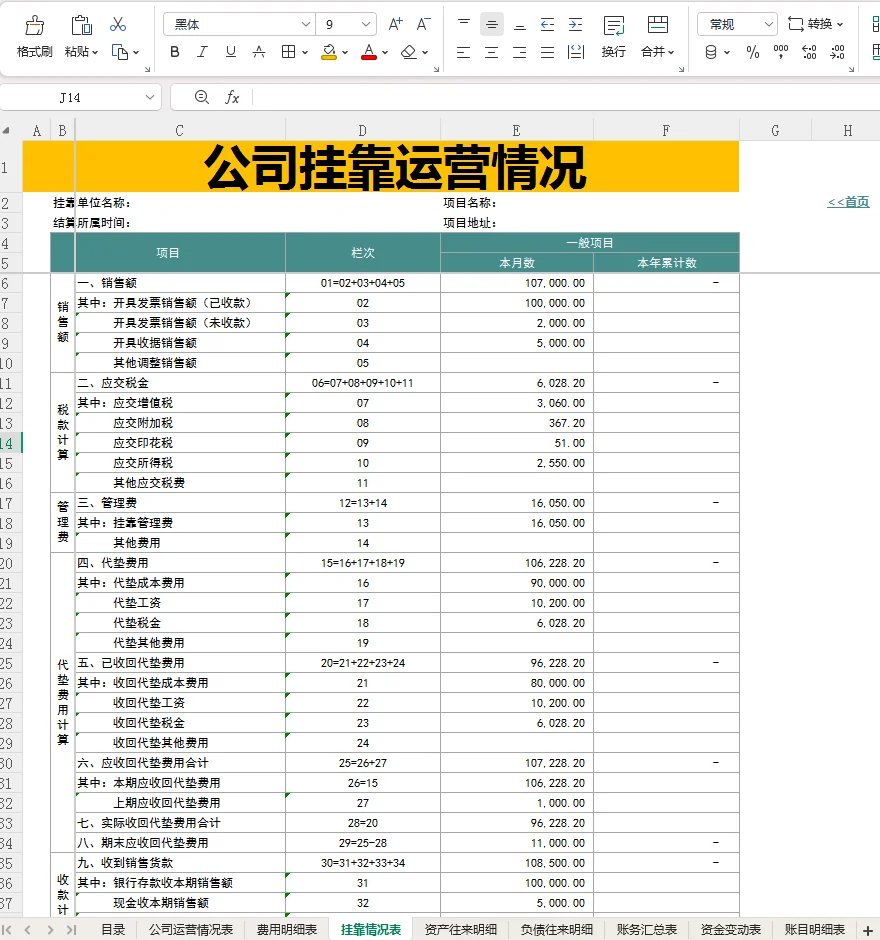Click the currency format icon
The image size is (880, 940).
[x=711, y=53]
